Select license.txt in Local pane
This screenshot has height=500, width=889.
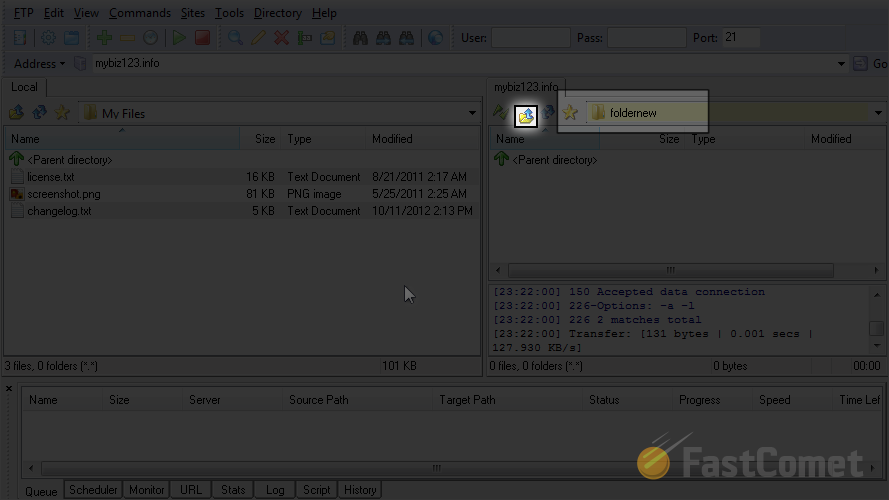click(243, 177)
